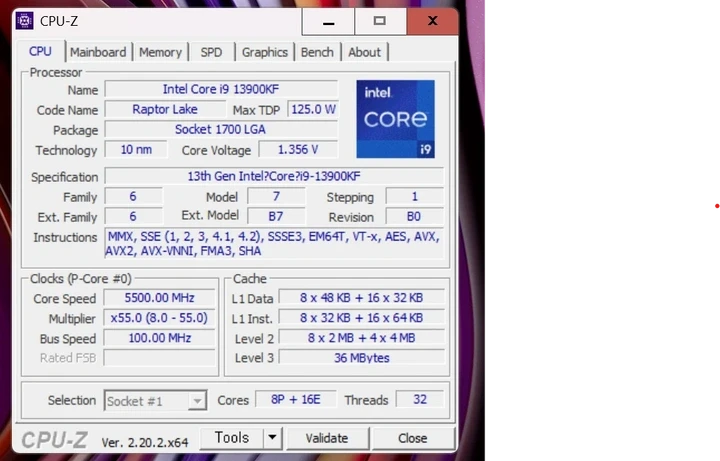Click the Validate button

pyautogui.click(x=327, y=438)
